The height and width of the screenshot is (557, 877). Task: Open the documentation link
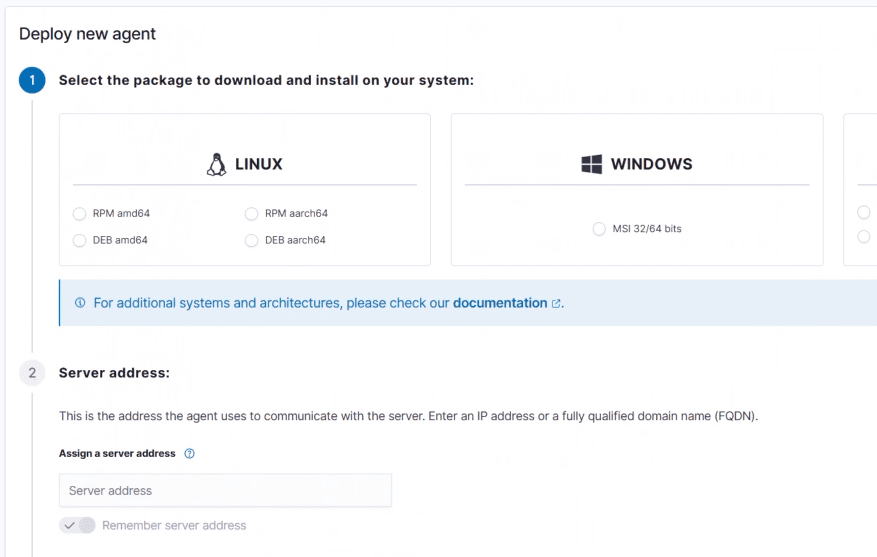pyautogui.click(x=500, y=303)
